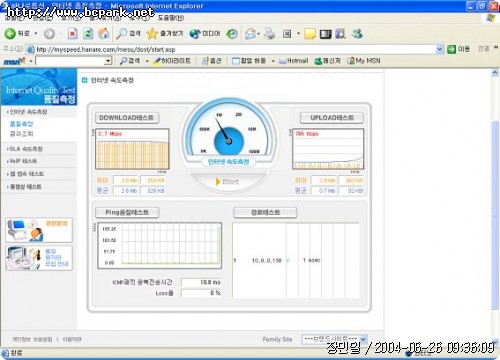Click the privacy policy footer link
This screenshot has width=500, height=360.
pos(32,339)
